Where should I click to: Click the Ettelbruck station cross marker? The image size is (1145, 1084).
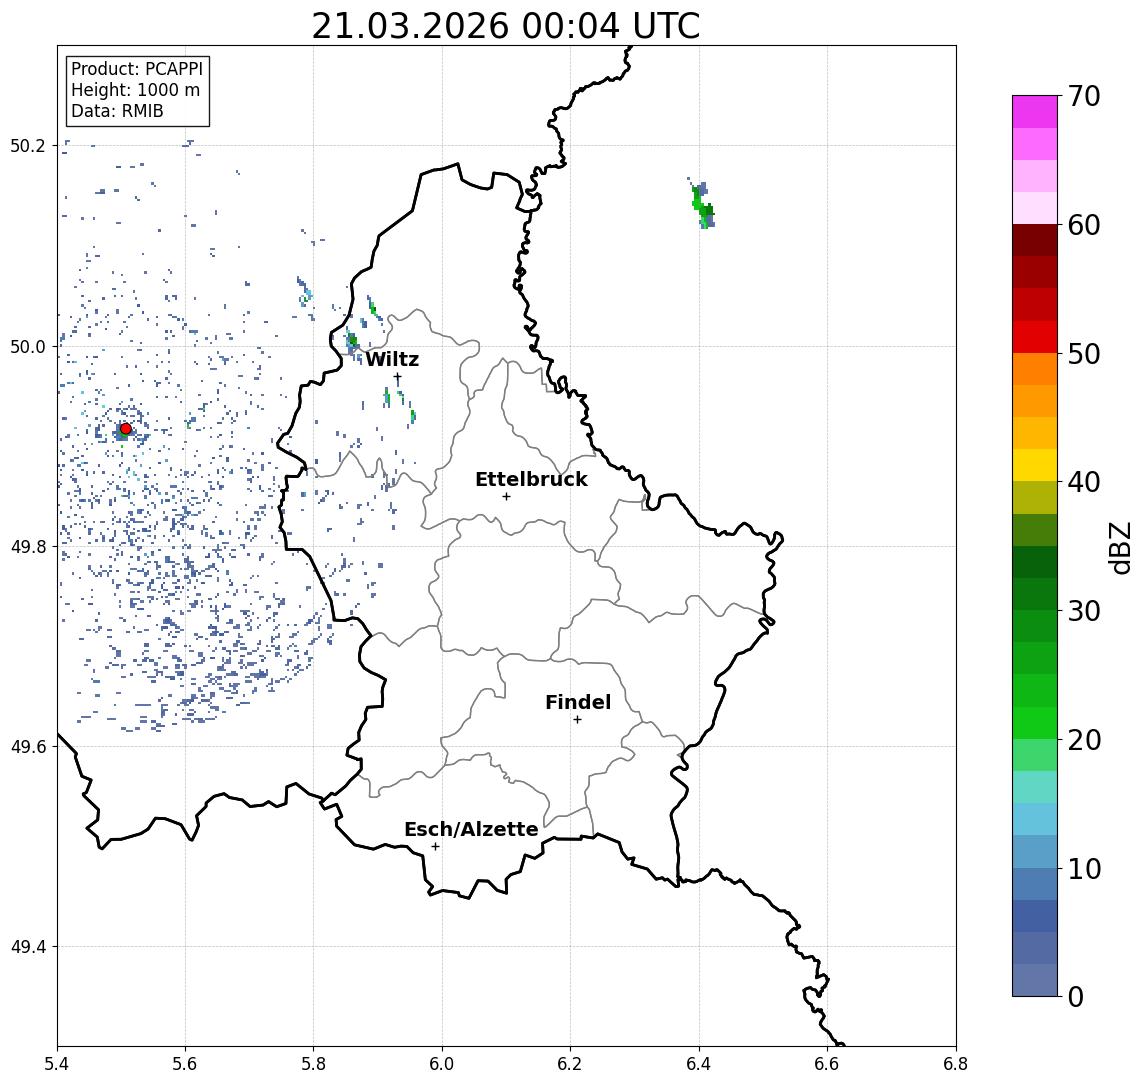[506, 497]
